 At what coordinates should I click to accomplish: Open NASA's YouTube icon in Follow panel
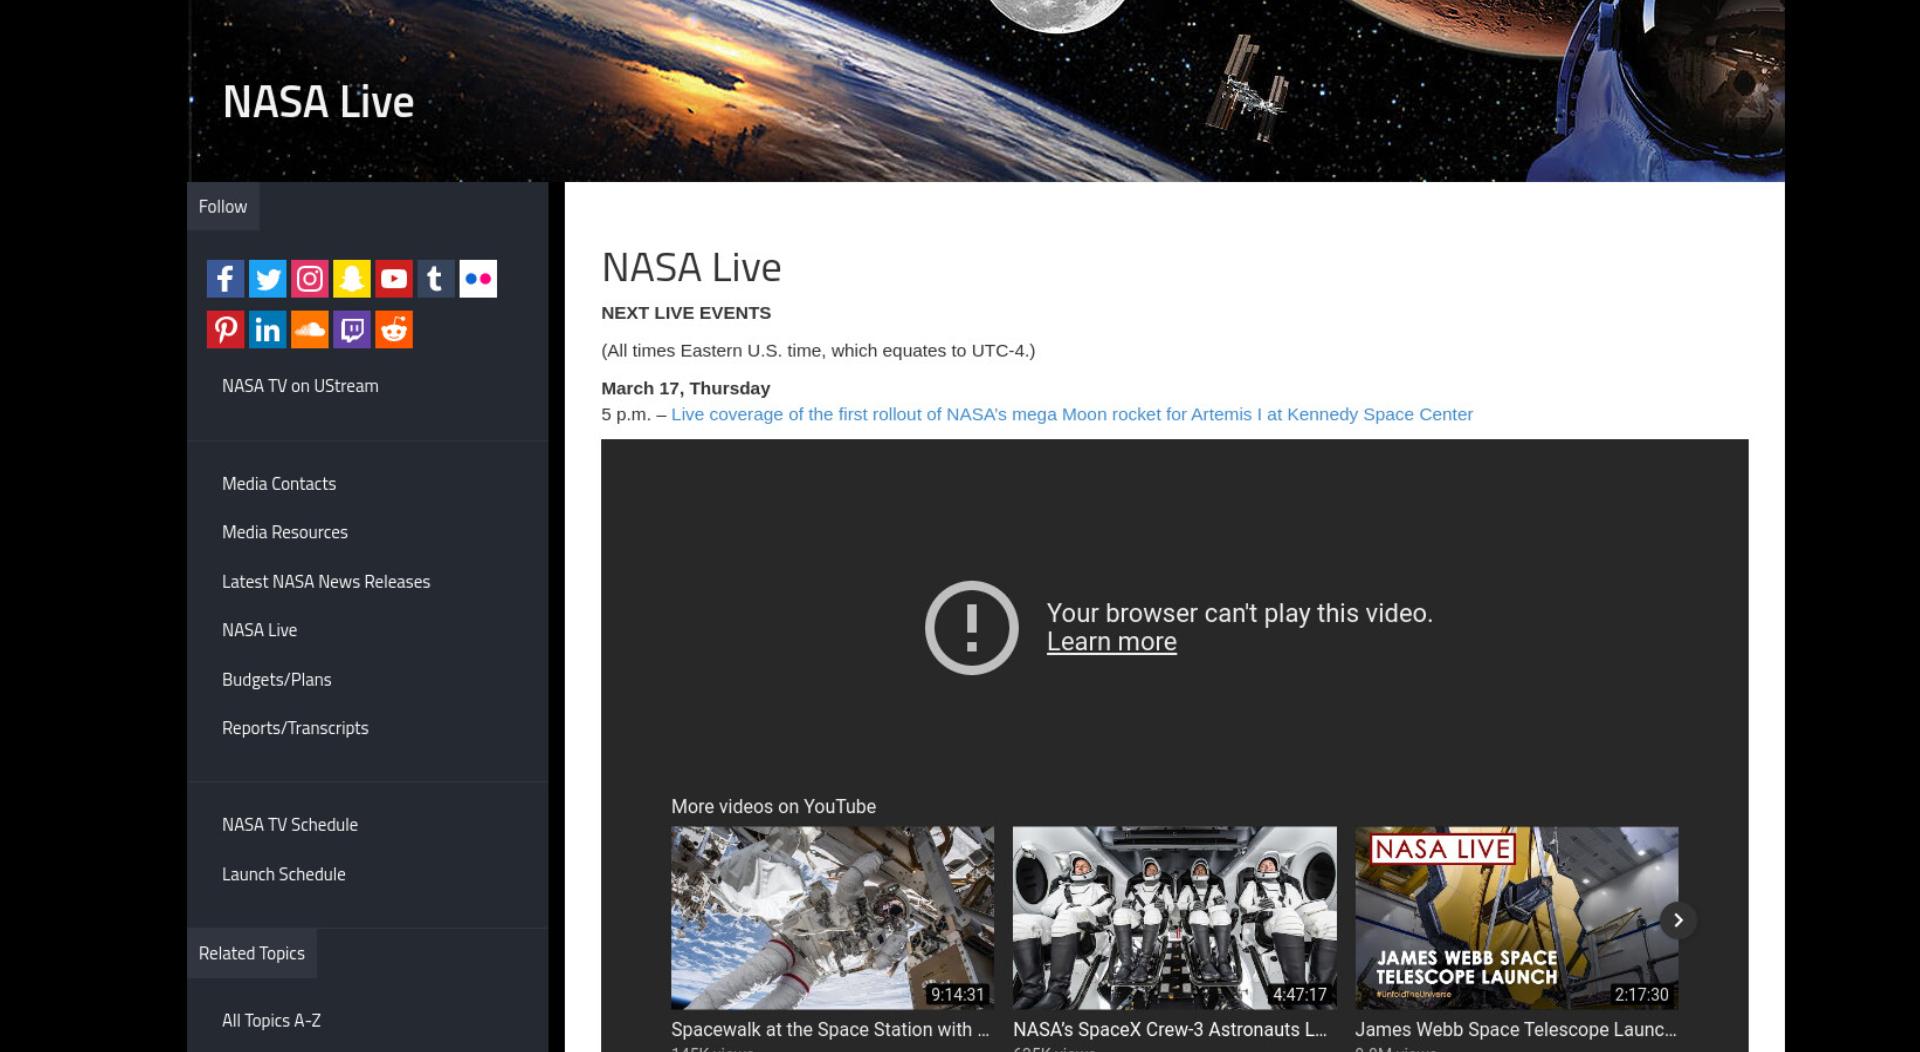pyautogui.click(x=394, y=278)
